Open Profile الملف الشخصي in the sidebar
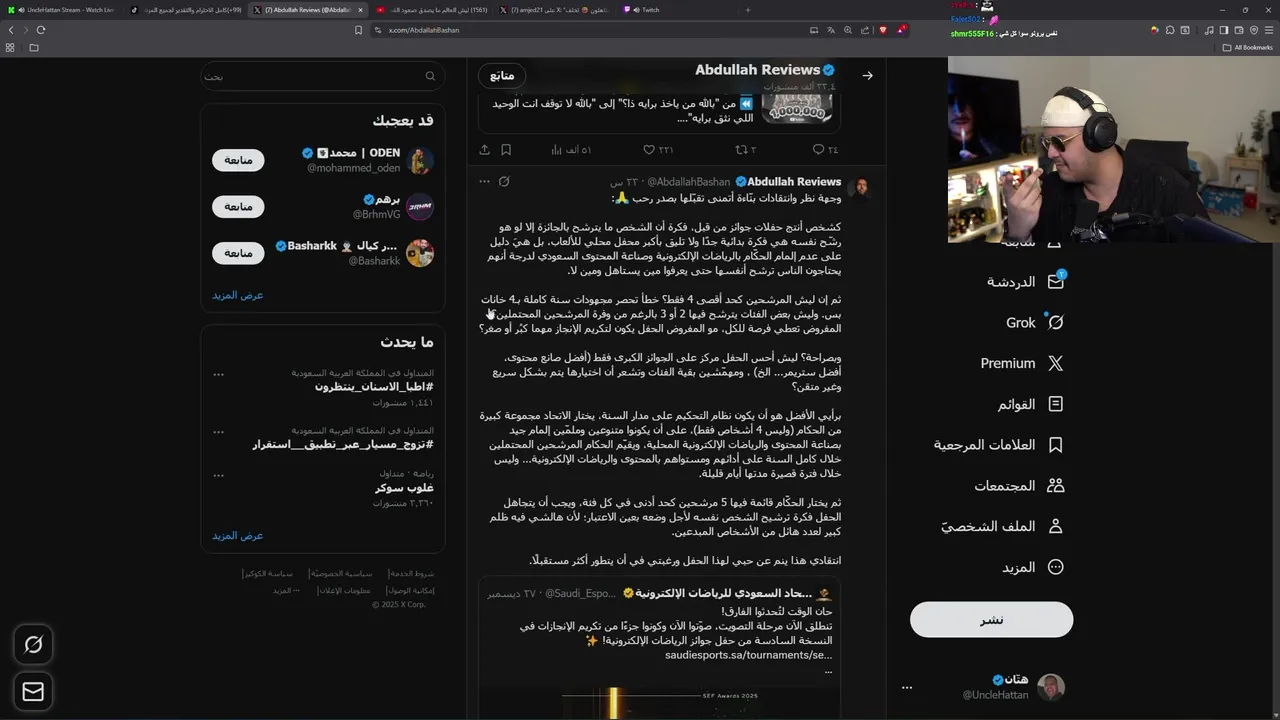Screen dimensions: 1280x720 pos(1002,526)
